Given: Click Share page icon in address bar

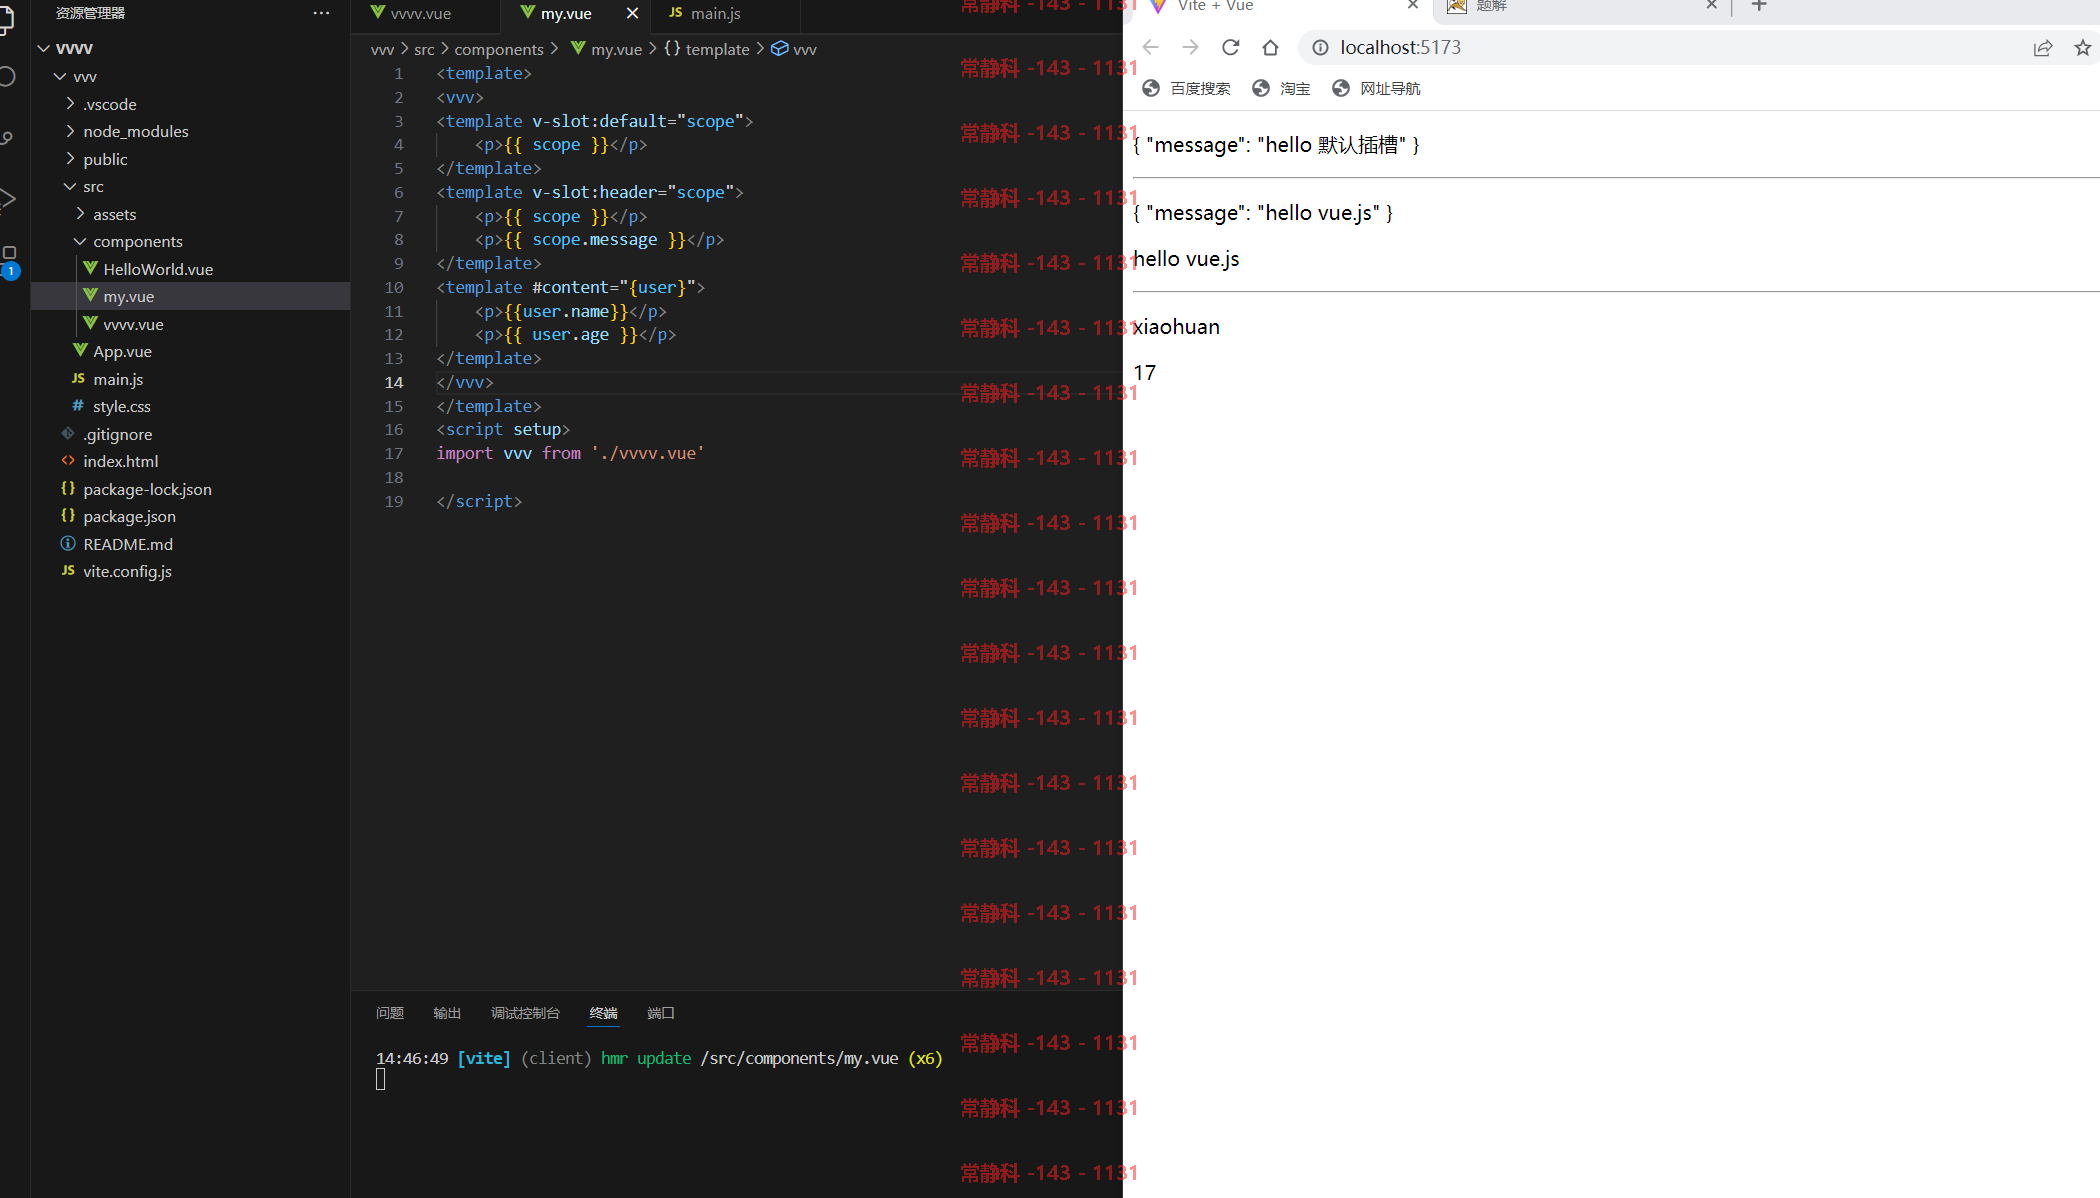Looking at the screenshot, I should pyautogui.click(x=2043, y=47).
